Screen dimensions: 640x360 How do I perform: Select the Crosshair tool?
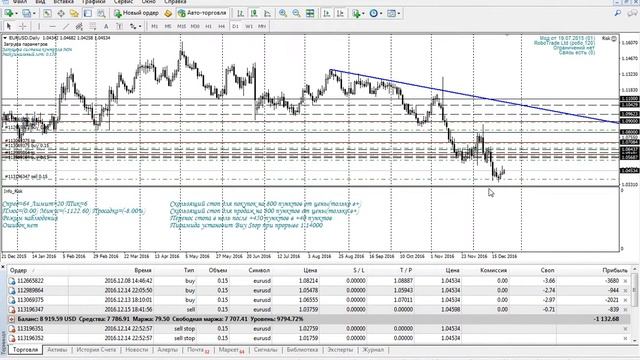[23, 27]
